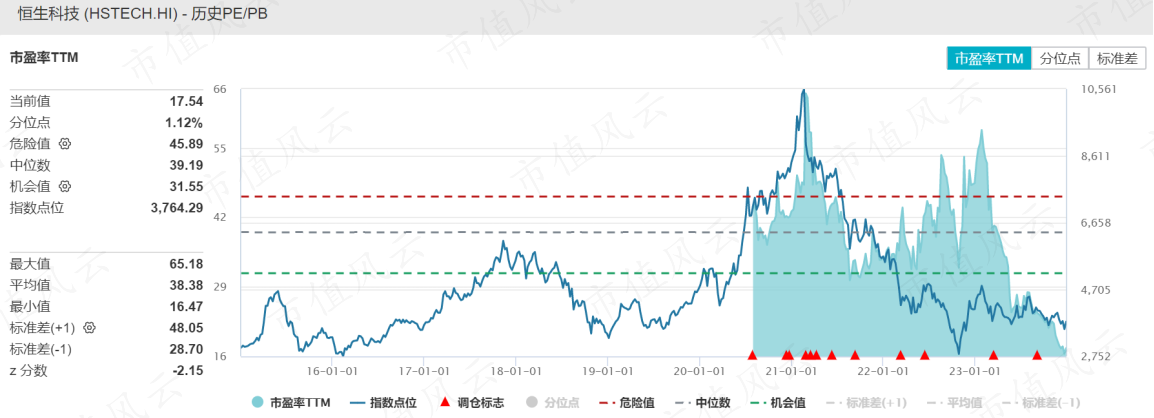Click the 恒生科技 历史PE/PB header title

point(138,15)
